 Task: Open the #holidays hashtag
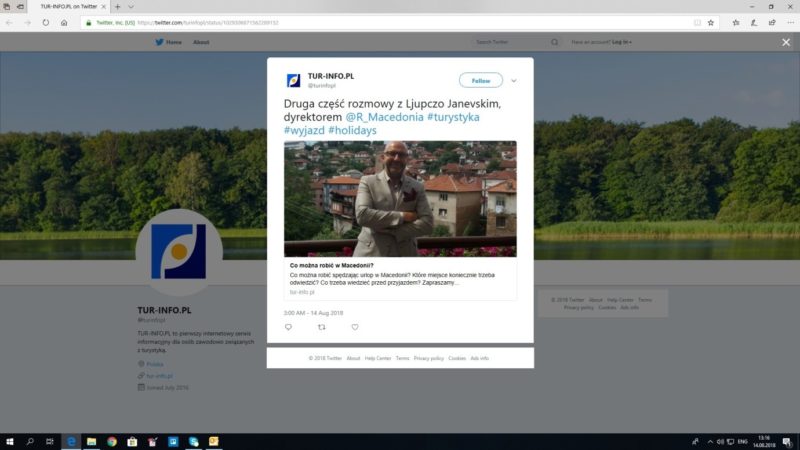click(352, 130)
